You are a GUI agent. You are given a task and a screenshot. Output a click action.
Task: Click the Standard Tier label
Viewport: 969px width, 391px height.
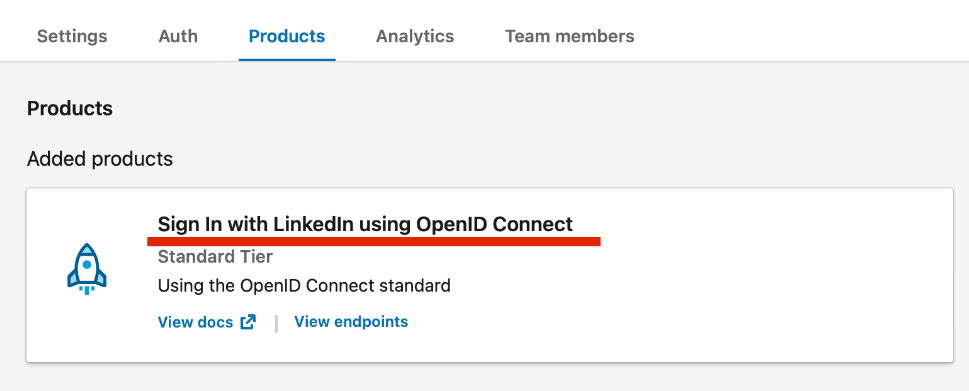[215, 256]
